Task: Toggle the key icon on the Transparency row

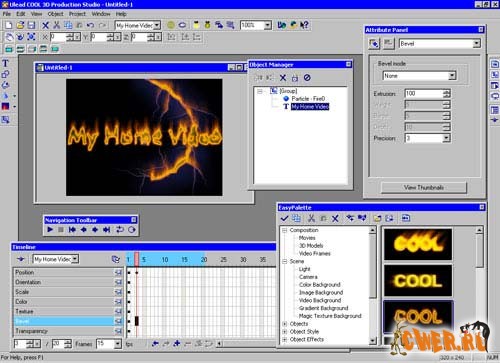Action: coord(118,331)
